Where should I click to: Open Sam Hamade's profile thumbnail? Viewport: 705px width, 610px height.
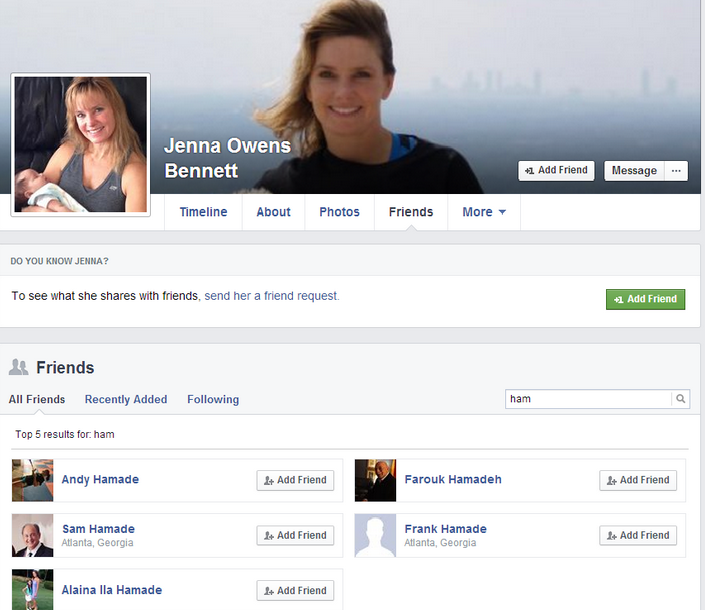pos(32,535)
